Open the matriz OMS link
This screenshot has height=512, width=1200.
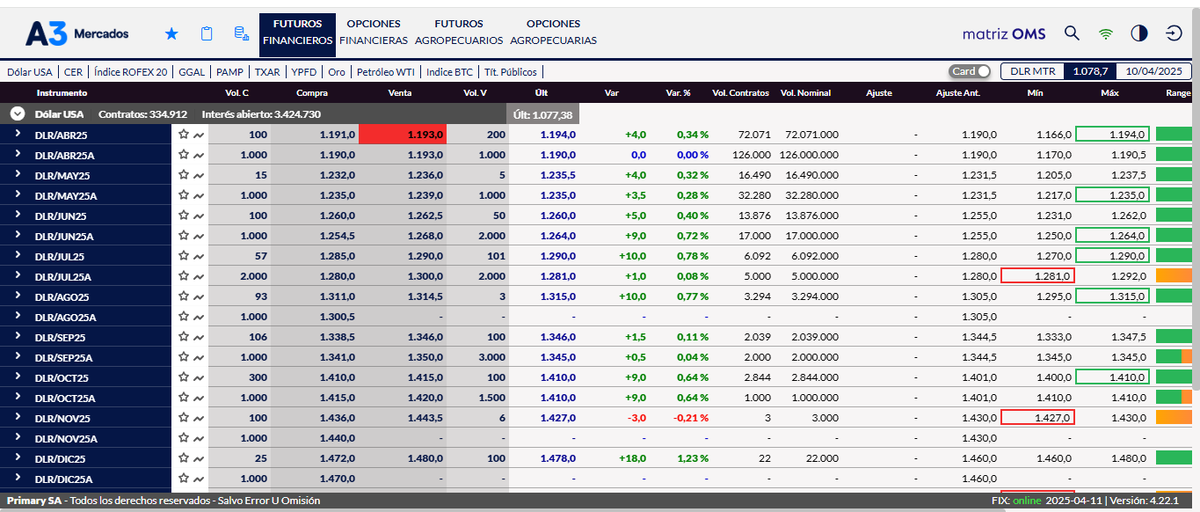tap(1004, 33)
